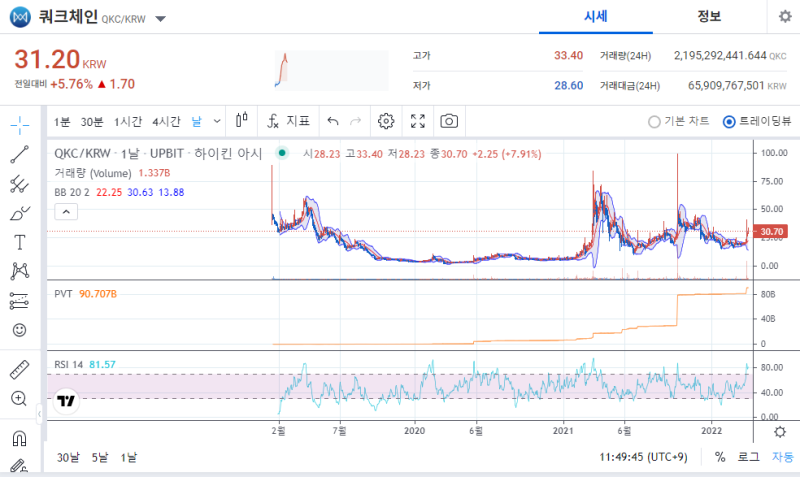Click the 고가 value 33.40

tap(568, 56)
